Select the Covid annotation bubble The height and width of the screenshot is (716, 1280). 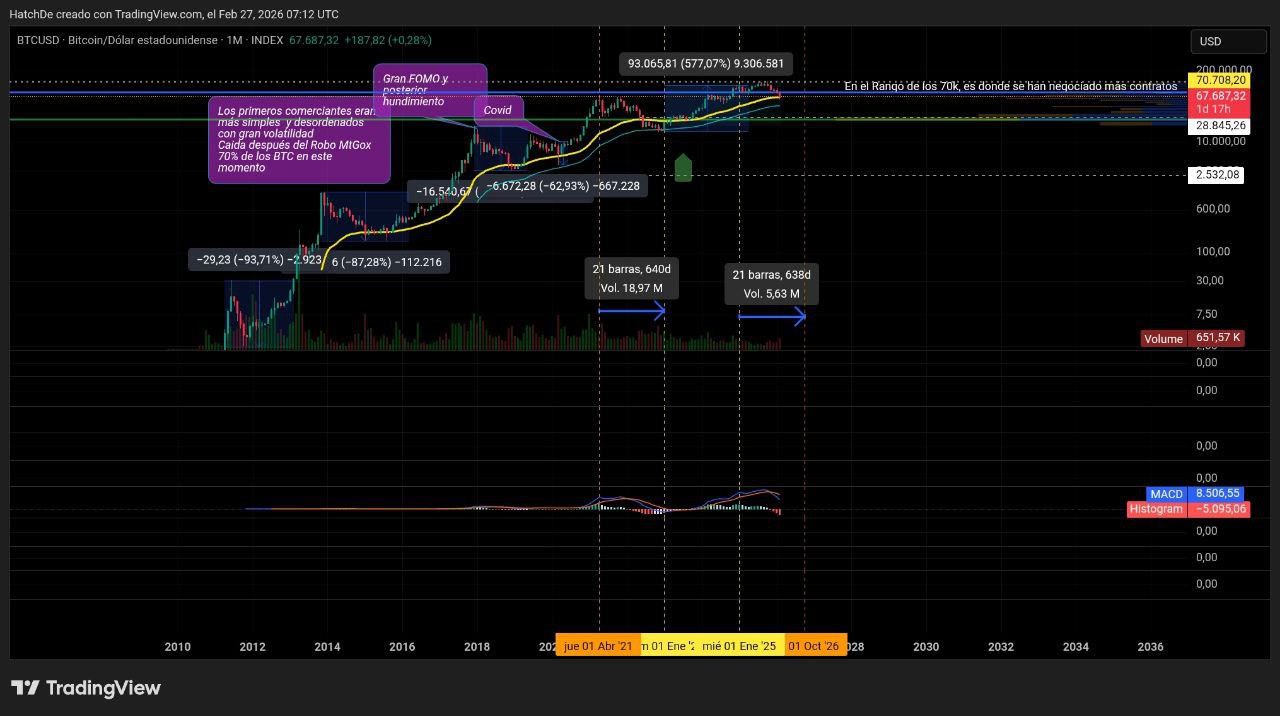[498, 110]
